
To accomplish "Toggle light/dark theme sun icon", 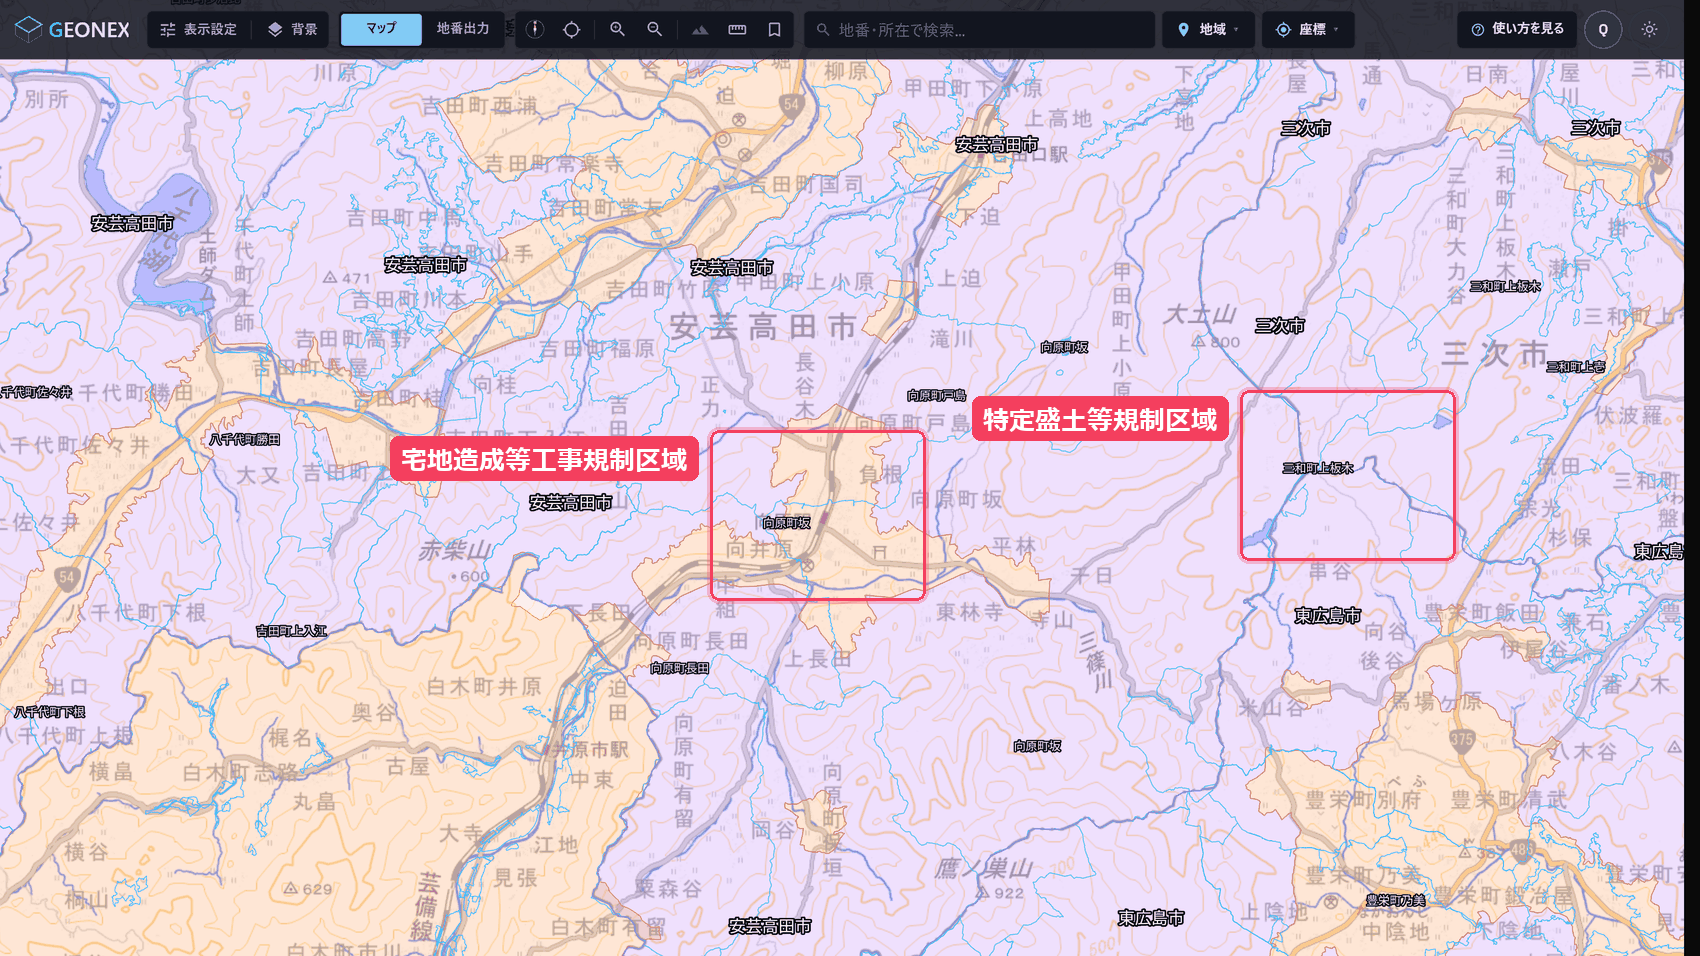I will pyautogui.click(x=1649, y=29).
